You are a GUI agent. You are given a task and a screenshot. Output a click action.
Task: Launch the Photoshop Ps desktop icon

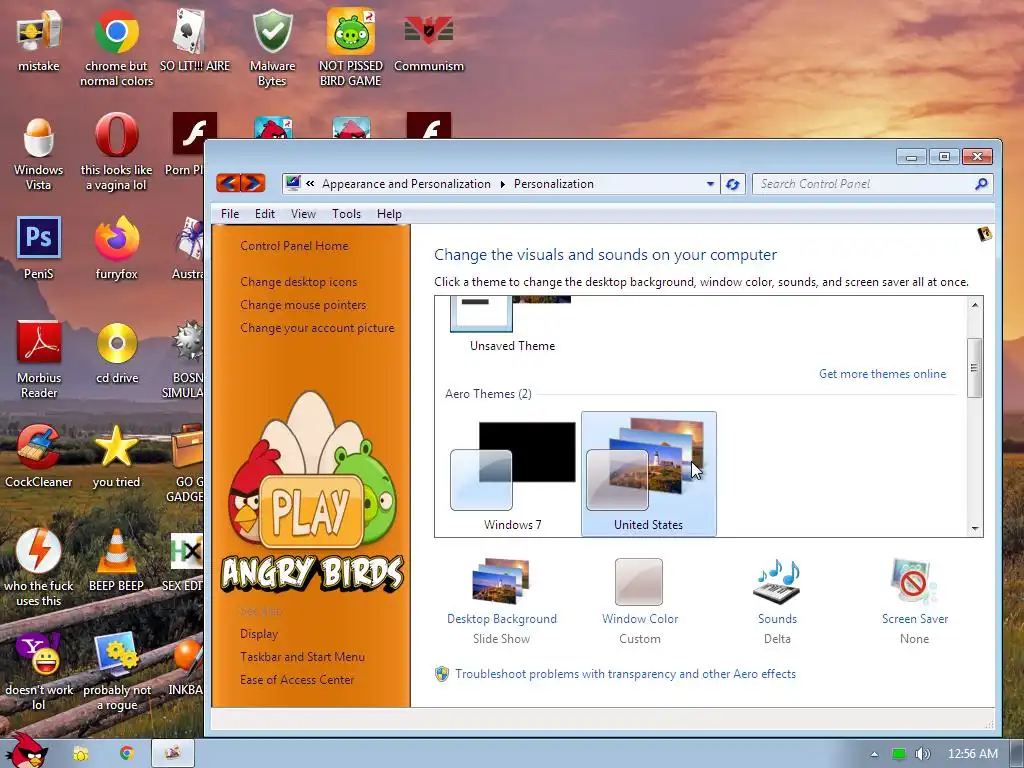coord(39,238)
